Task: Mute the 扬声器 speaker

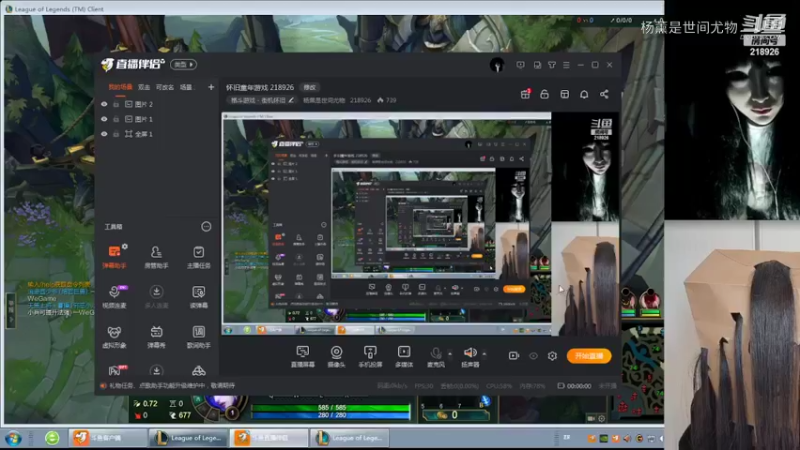Action: pyautogui.click(x=470, y=356)
